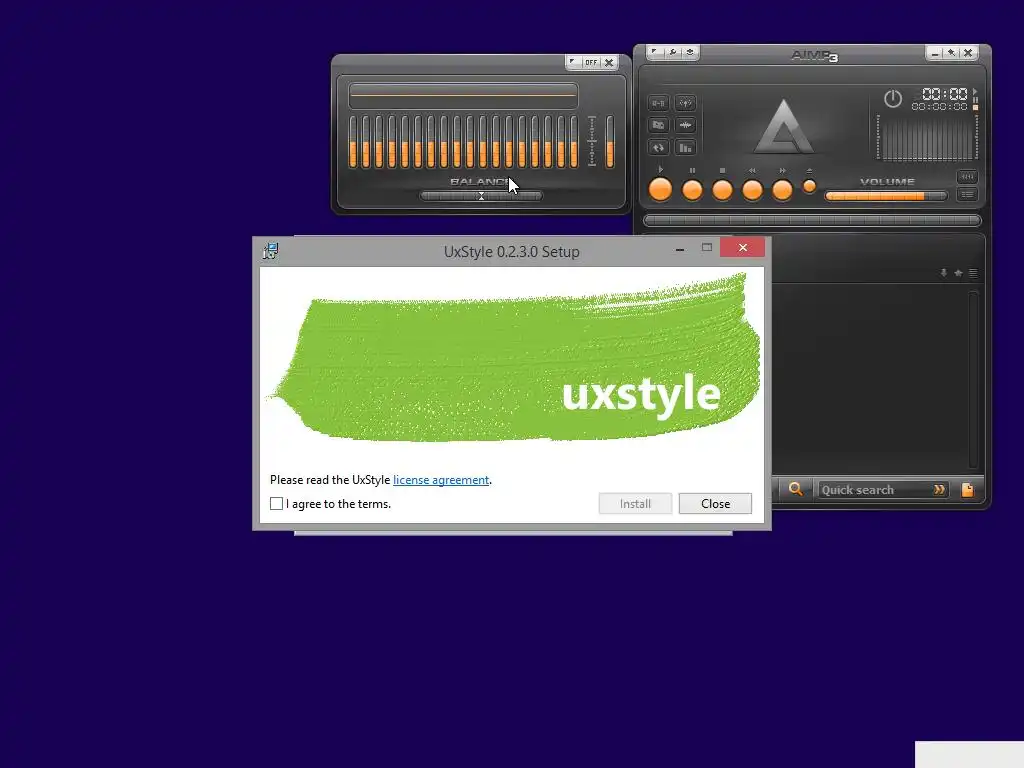Viewport: 1024px width, 768px height.
Task: Click the AIMP triangle logo
Action: pos(784,127)
